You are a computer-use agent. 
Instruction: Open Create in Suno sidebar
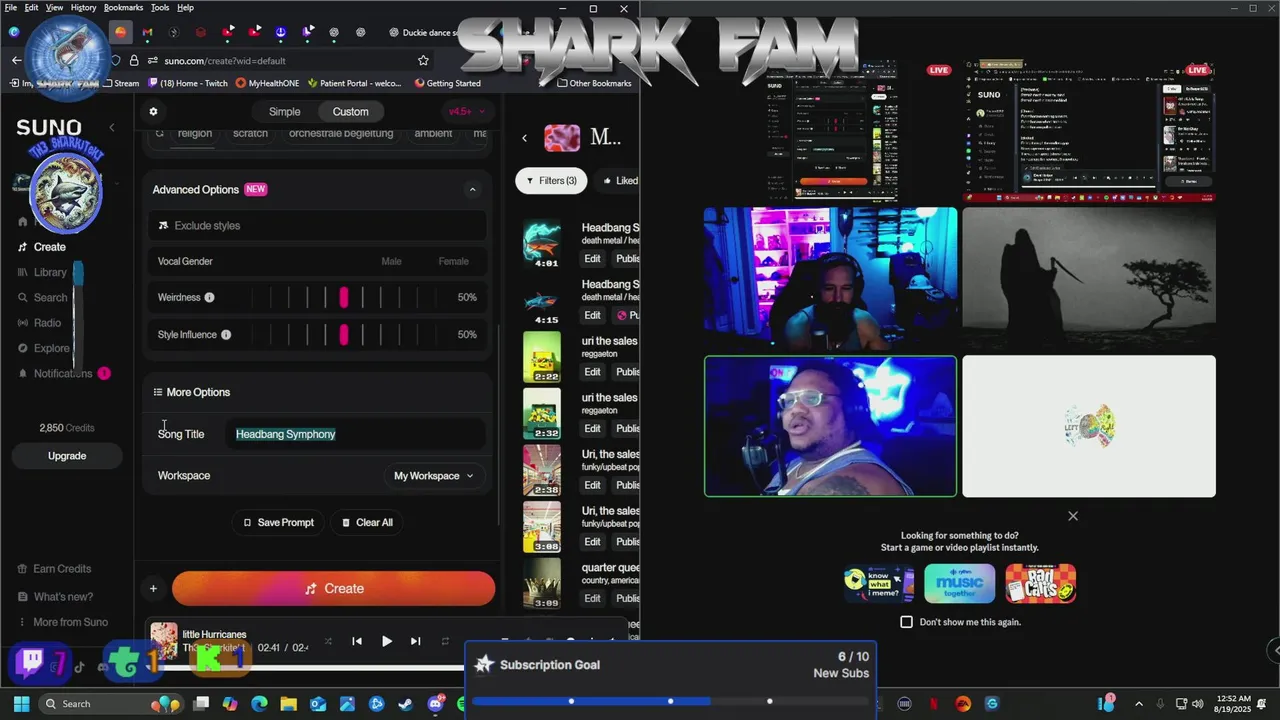[42, 247]
